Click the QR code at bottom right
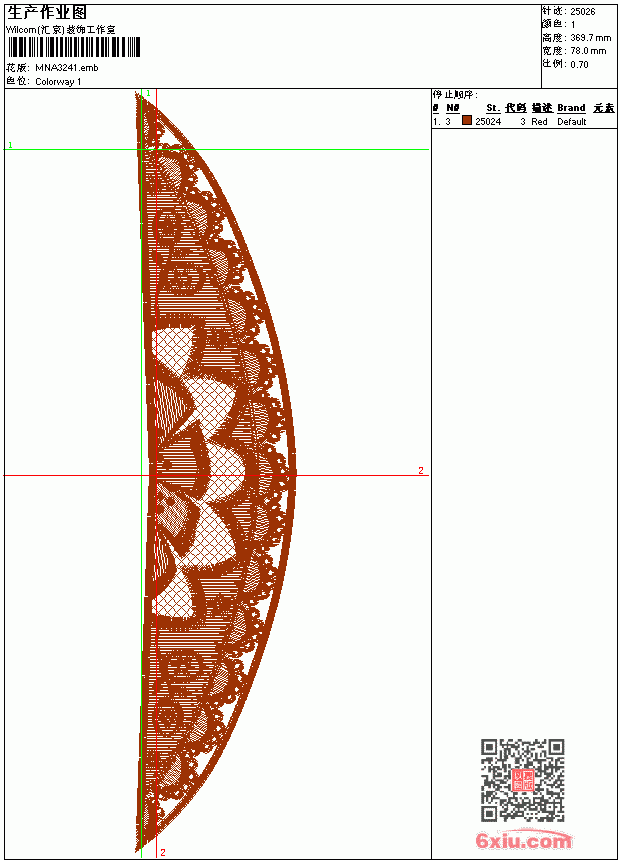The height and width of the screenshot is (860, 620). [523, 780]
